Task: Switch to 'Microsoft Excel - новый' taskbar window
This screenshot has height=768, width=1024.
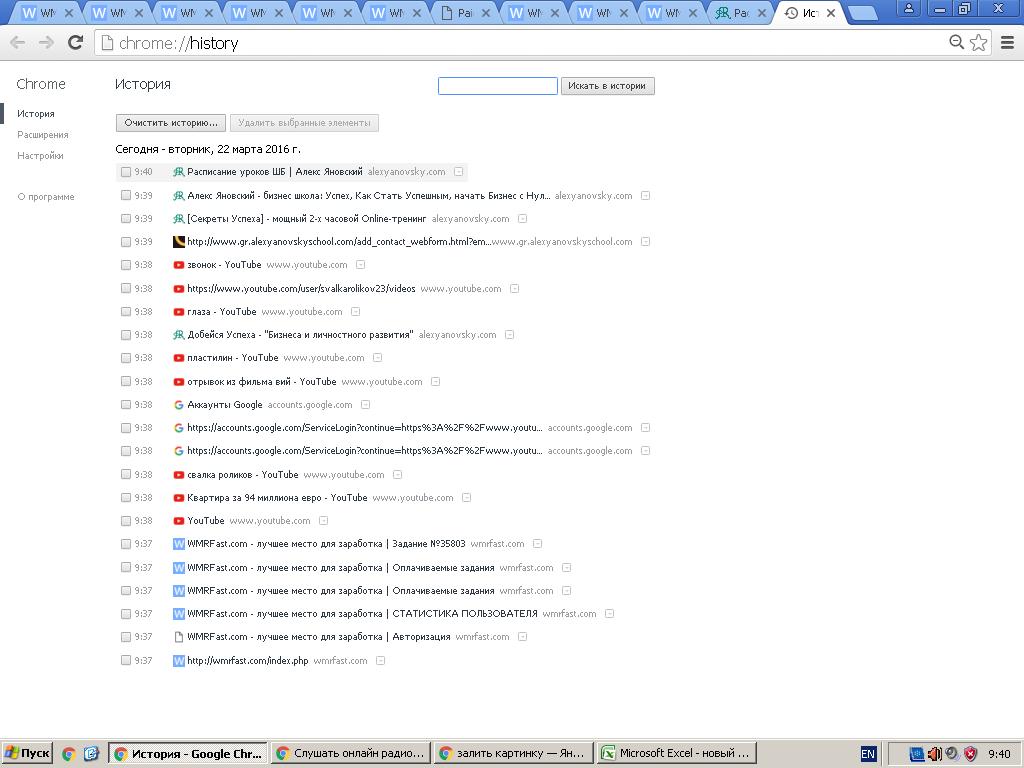Action: pos(677,754)
